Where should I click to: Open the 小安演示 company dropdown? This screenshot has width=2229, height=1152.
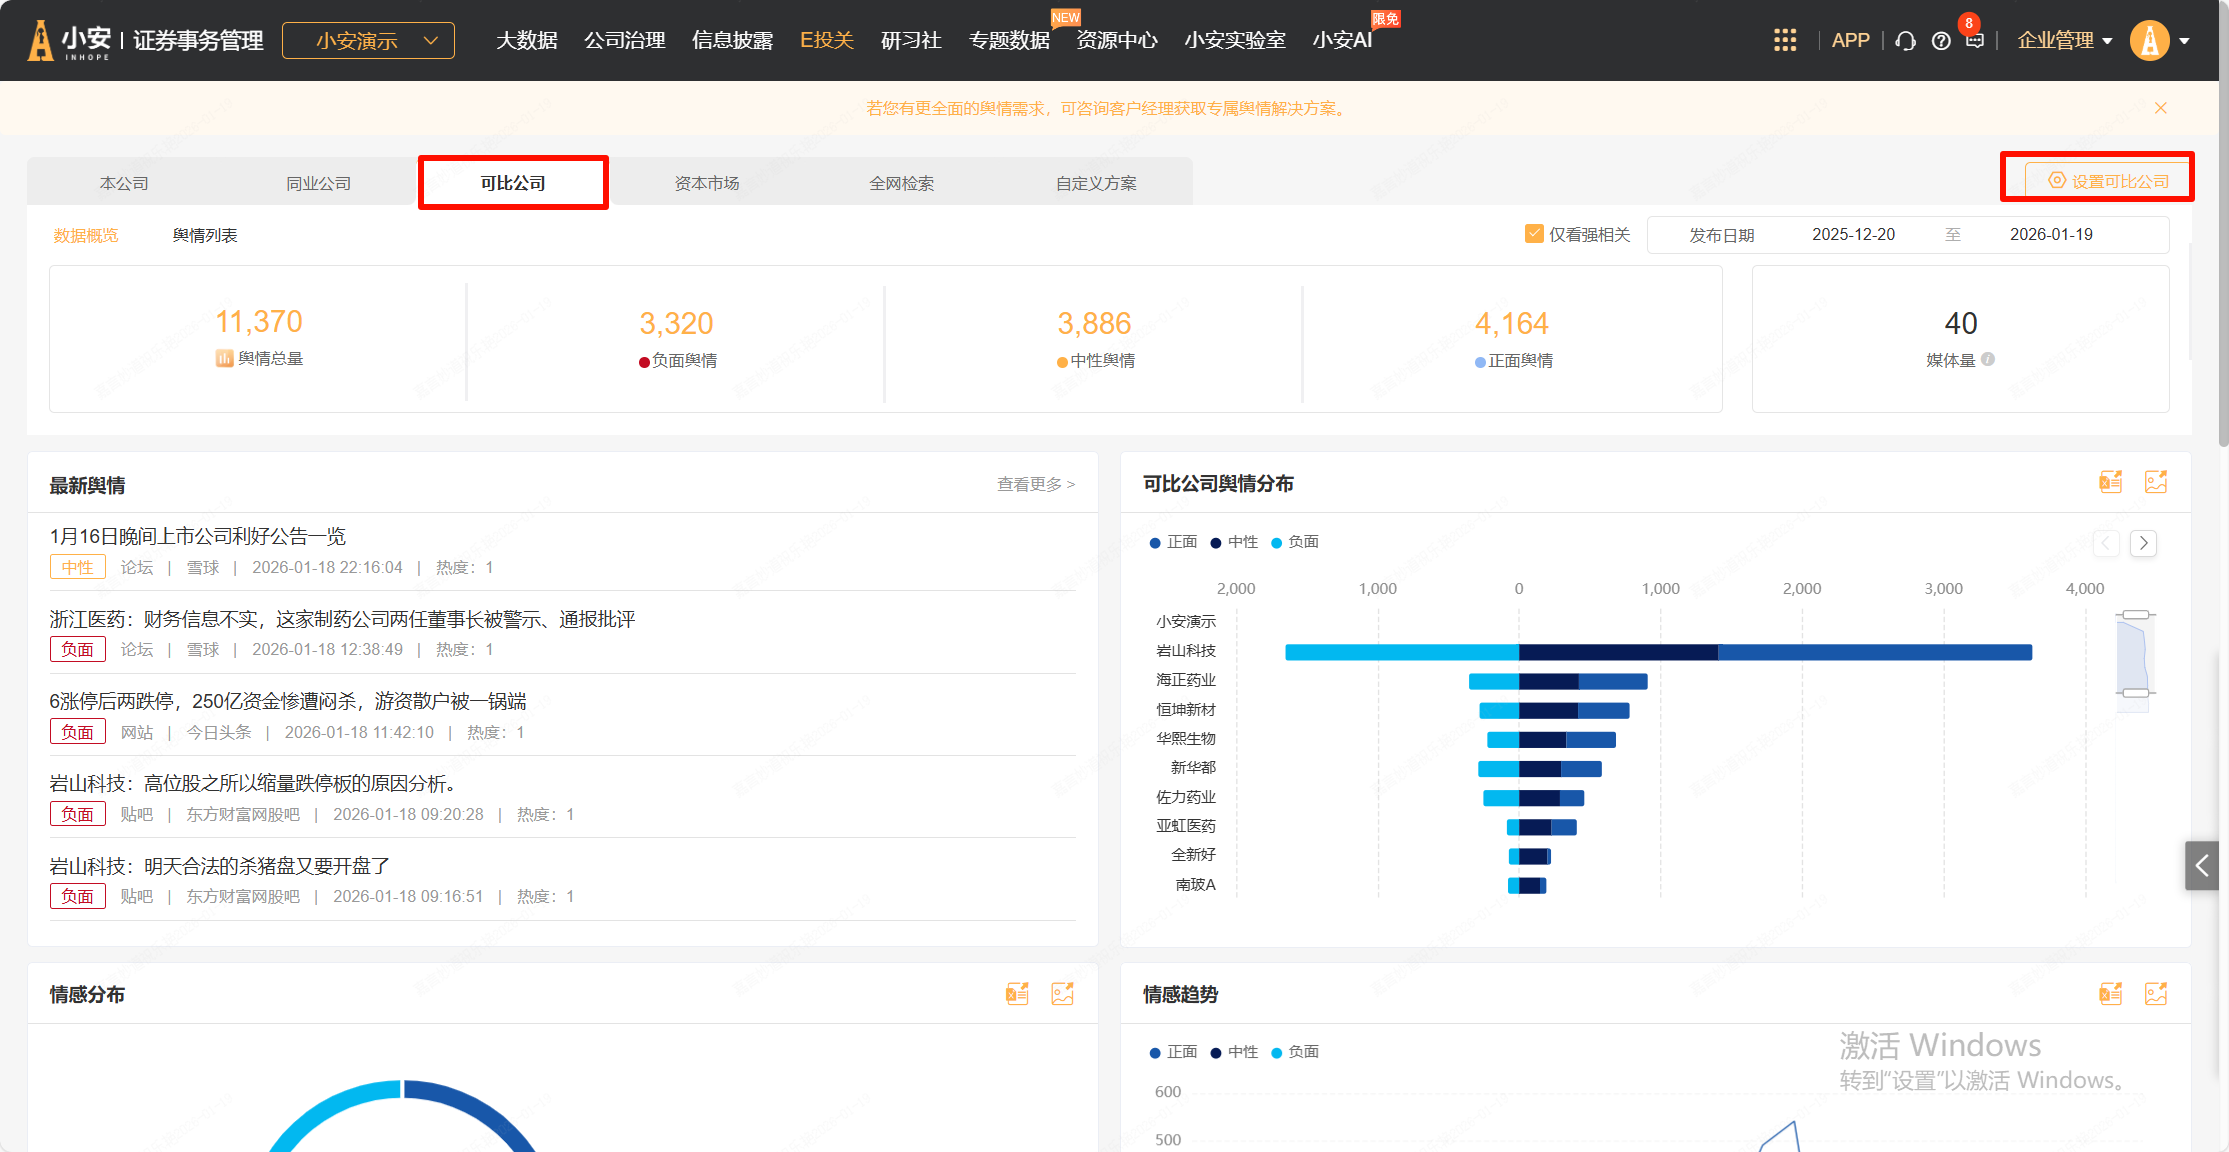click(368, 41)
